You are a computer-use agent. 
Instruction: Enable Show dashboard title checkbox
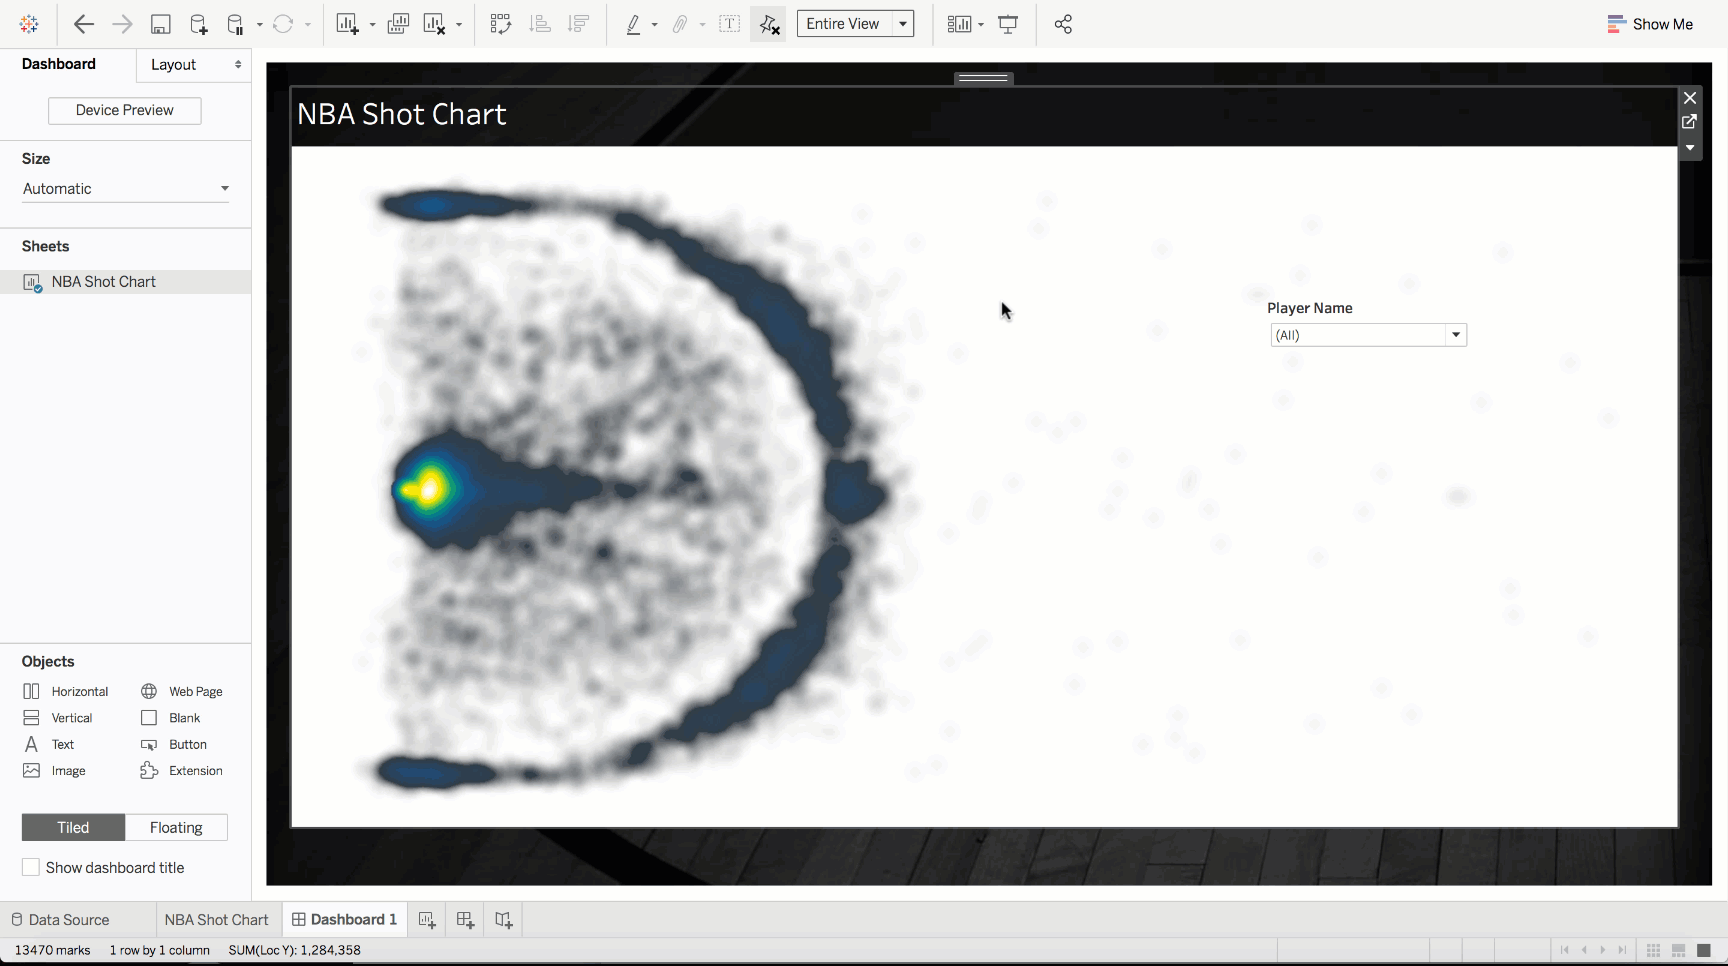[x=31, y=868]
